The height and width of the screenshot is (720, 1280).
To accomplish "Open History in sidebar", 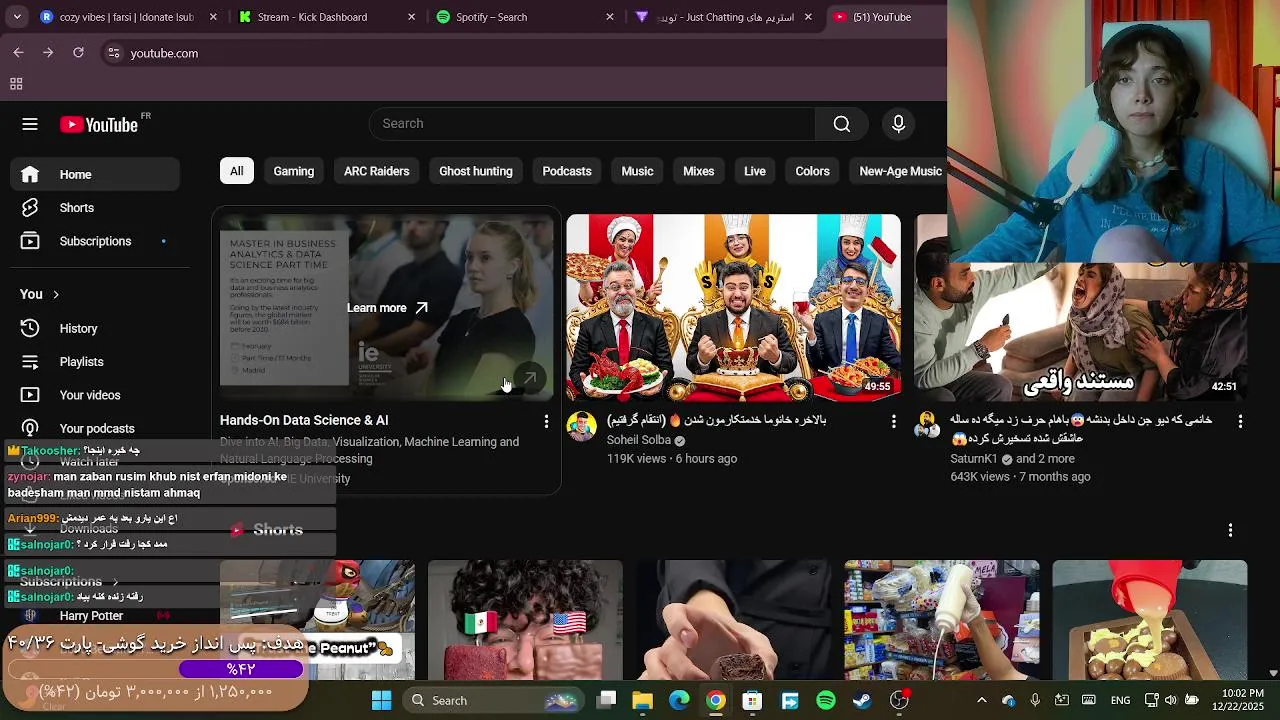I will 96,328.
